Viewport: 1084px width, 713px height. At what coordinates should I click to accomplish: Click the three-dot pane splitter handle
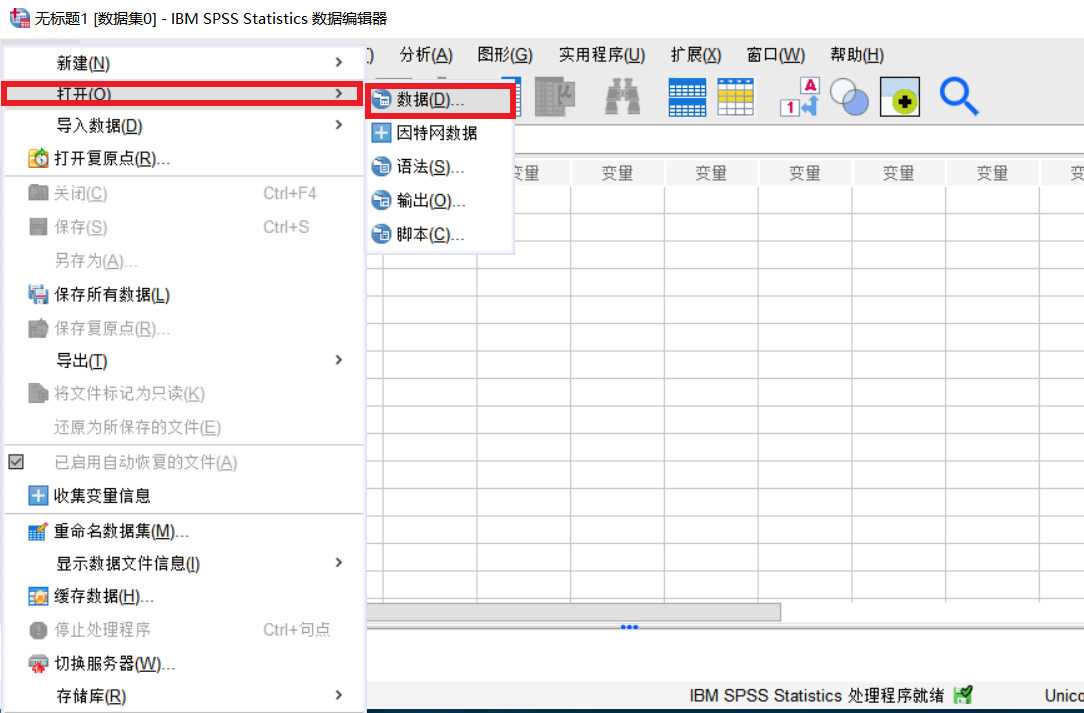pyautogui.click(x=629, y=627)
